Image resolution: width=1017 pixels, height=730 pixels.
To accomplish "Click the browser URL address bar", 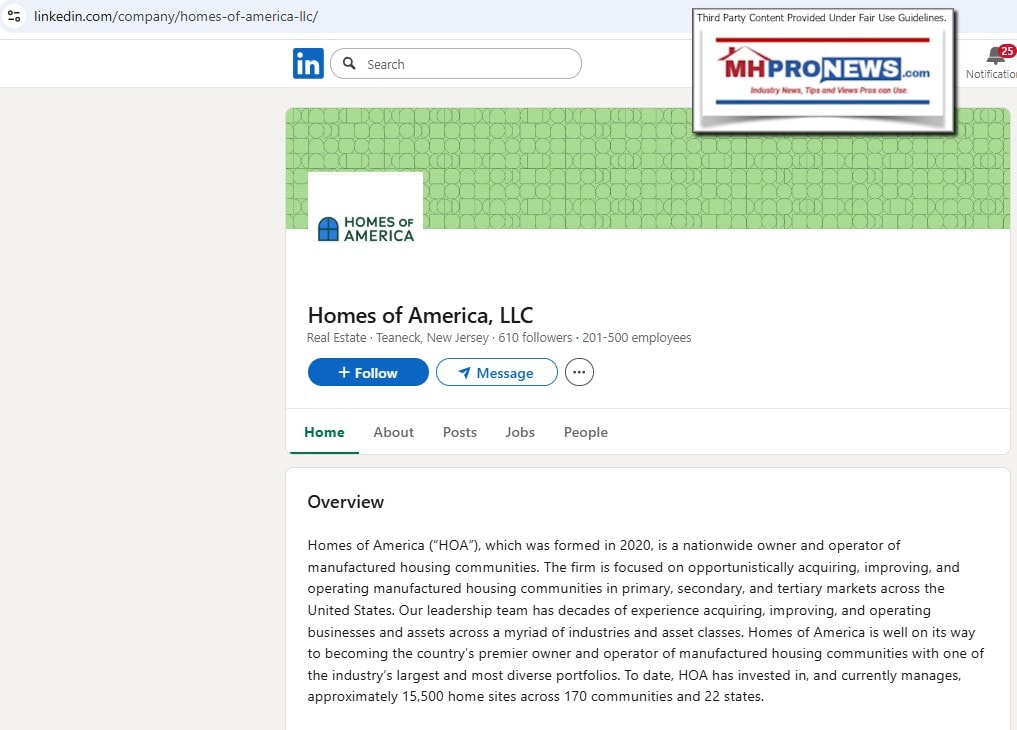I will (x=300, y=17).
